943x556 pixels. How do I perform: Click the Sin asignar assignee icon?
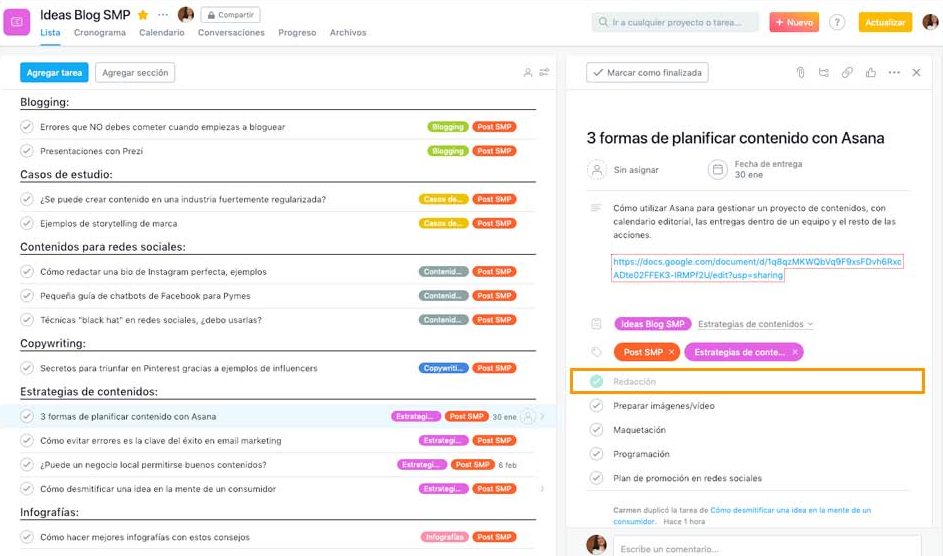[597, 170]
